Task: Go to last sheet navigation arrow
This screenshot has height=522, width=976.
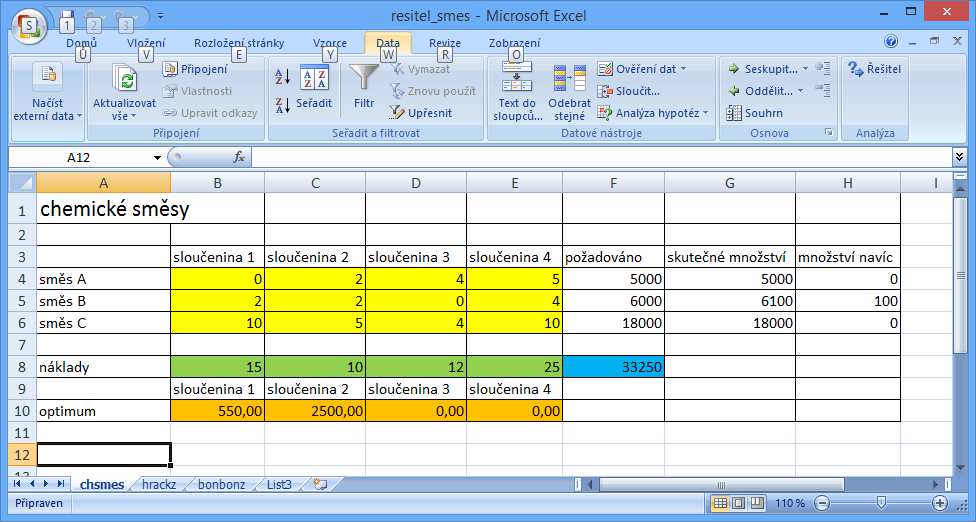Action: (x=60, y=483)
